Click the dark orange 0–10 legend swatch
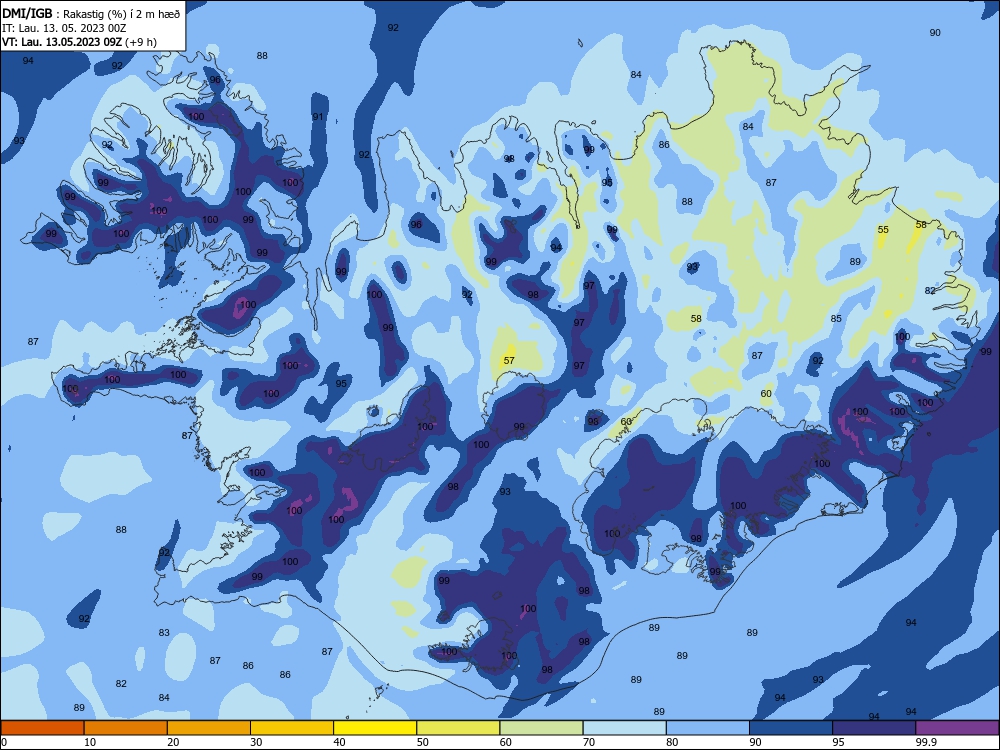Viewport: 1000px width, 750px height. coord(43,728)
